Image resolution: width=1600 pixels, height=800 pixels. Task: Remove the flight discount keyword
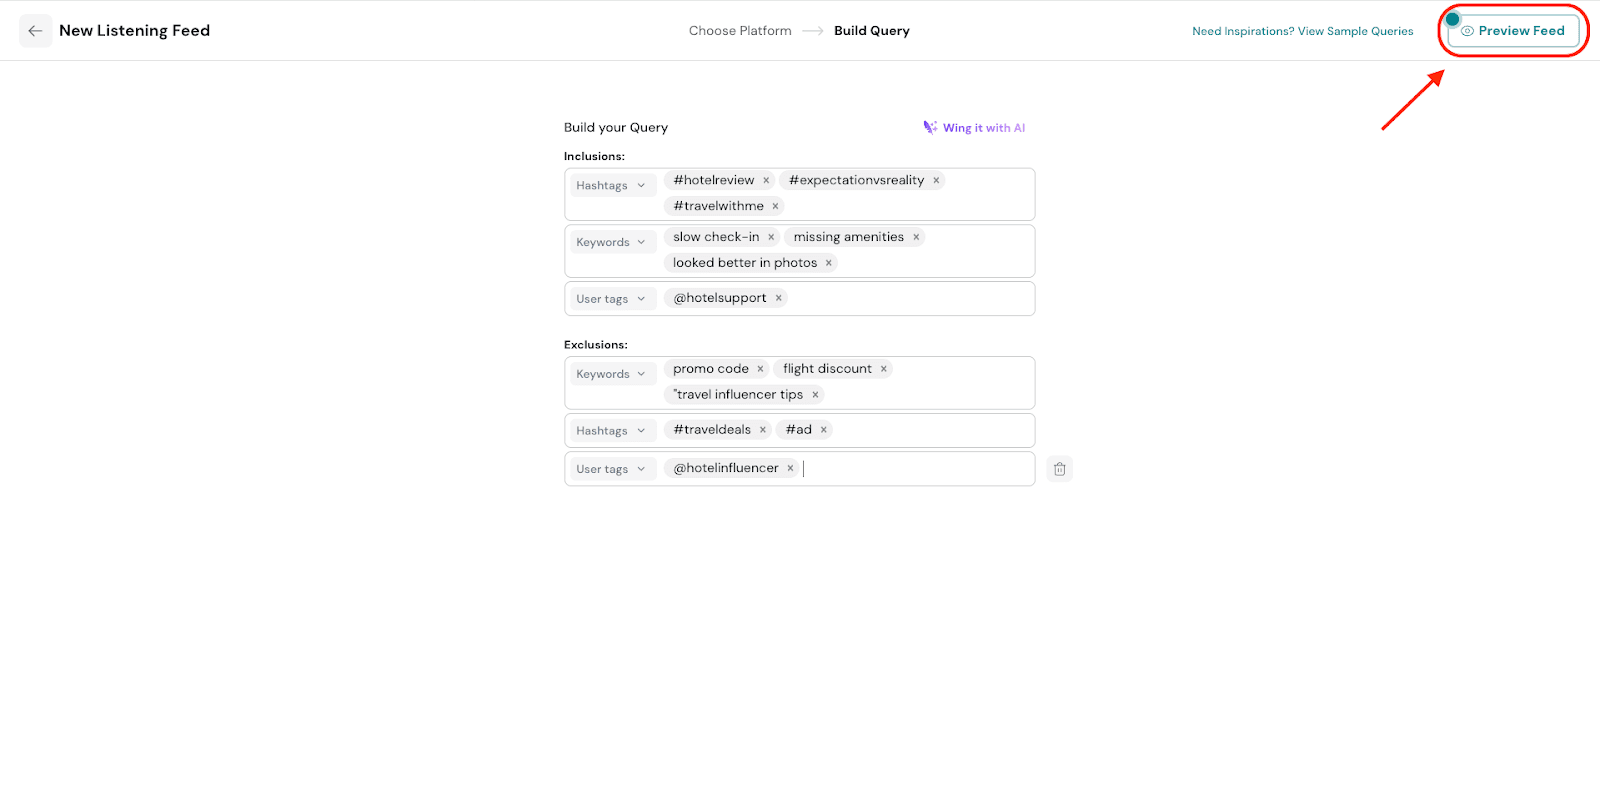point(883,369)
